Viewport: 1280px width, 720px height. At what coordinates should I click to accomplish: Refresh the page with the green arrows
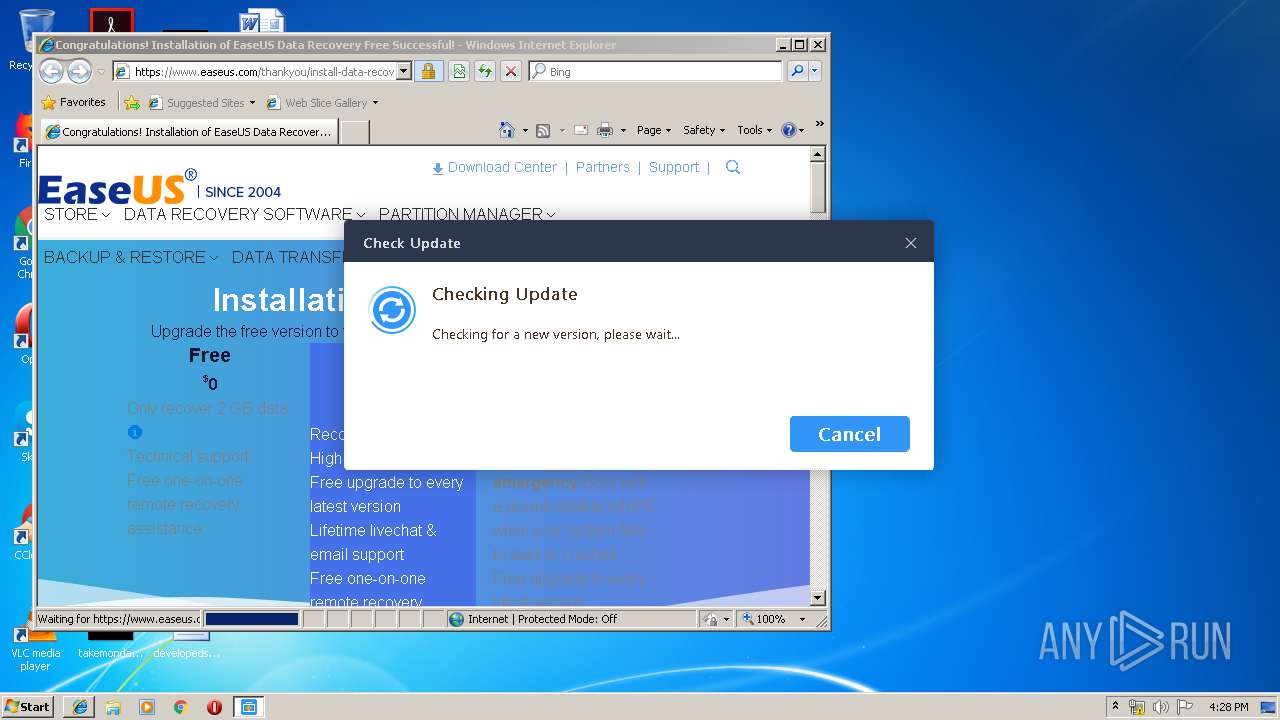(484, 71)
